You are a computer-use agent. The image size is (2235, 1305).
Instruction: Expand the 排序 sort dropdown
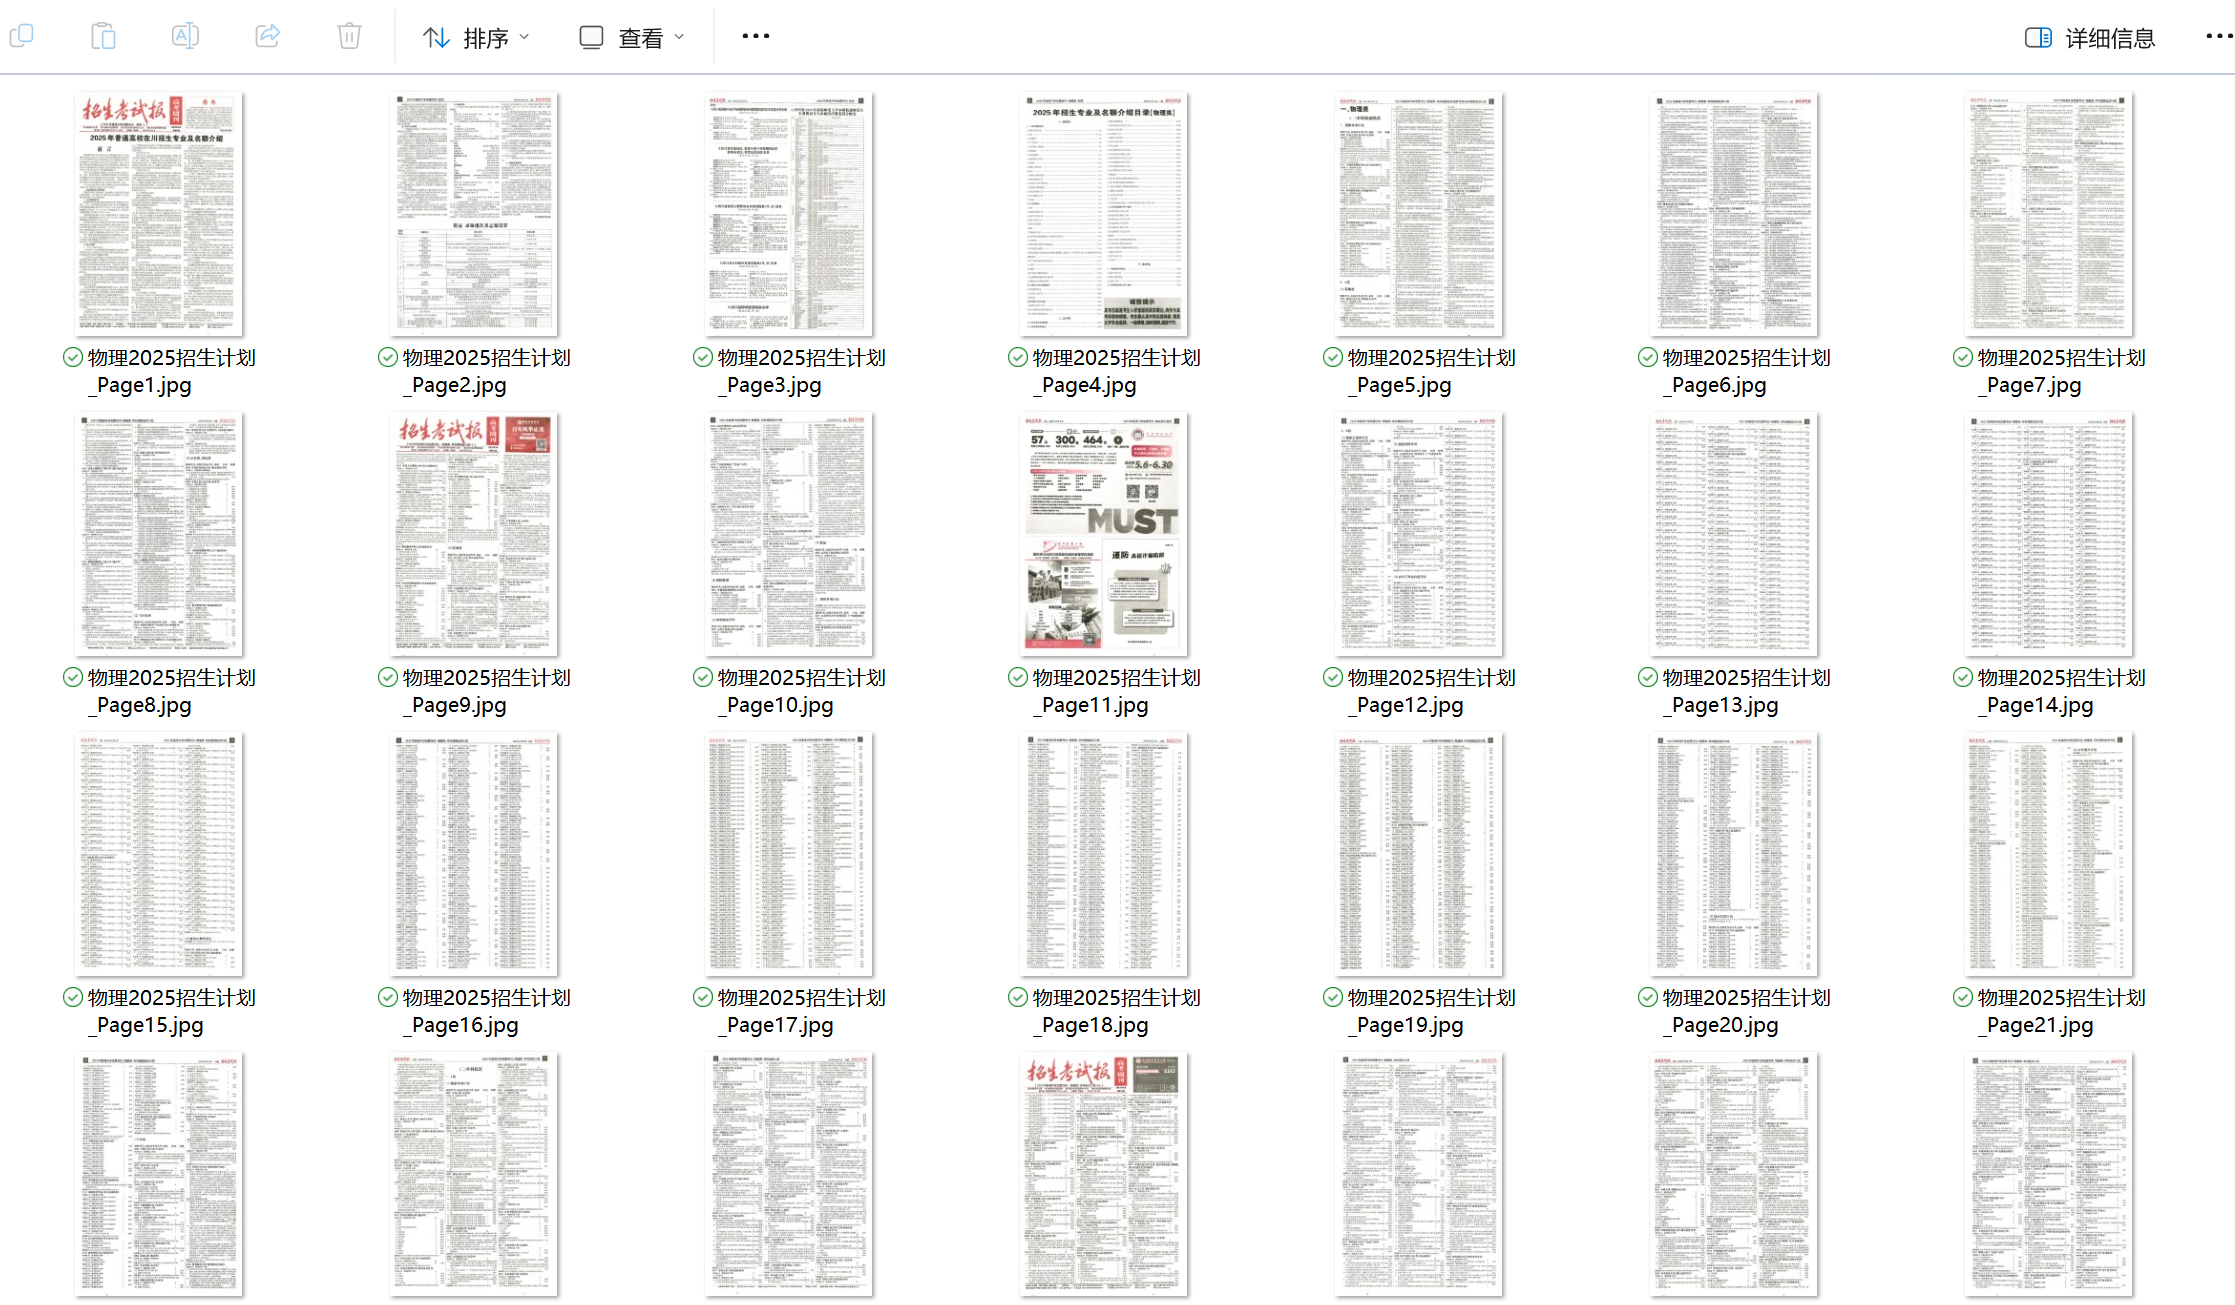point(476,38)
